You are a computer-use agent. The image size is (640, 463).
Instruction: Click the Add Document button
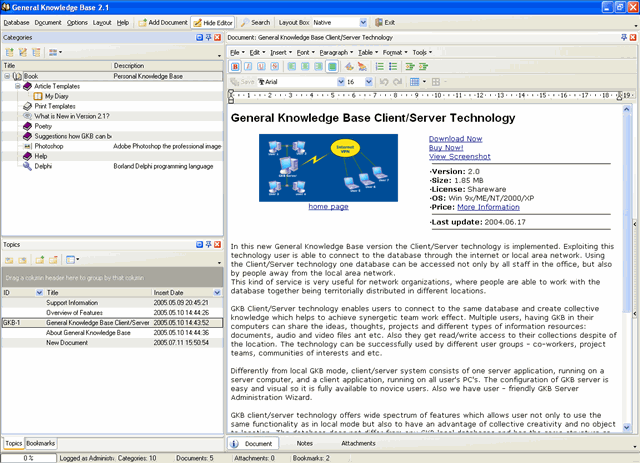(163, 22)
